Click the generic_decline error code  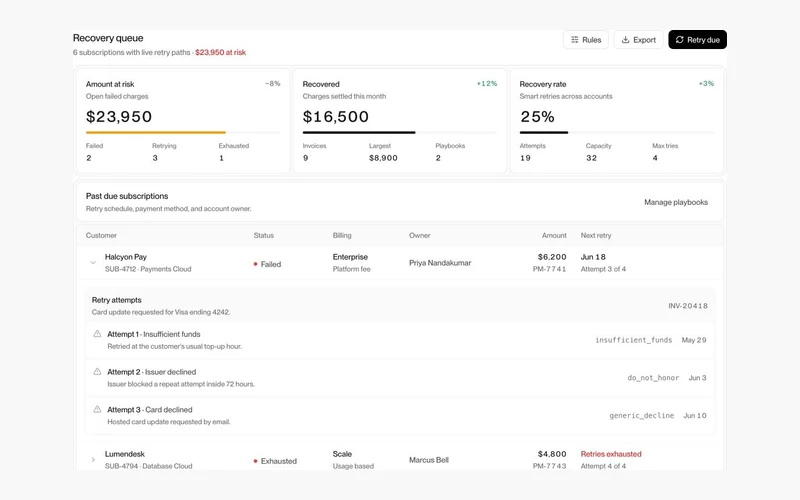[x=641, y=415]
